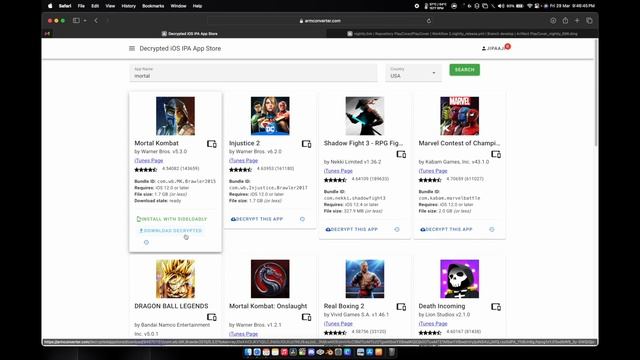Reload the page from the address bar
Viewport: 640px width, 360px height.
(x=429, y=20)
